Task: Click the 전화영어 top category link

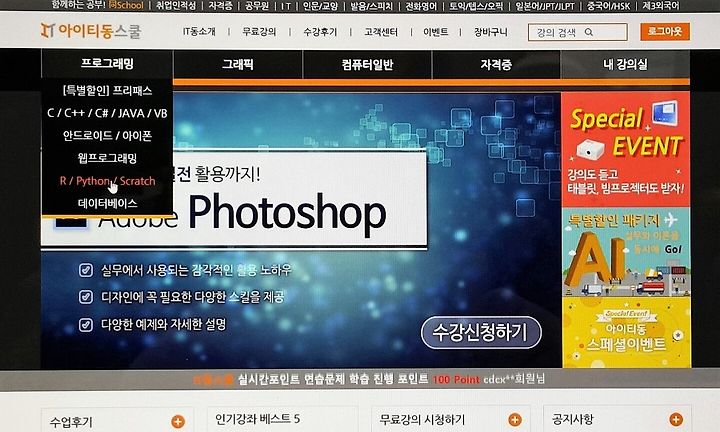Action: click(421, 6)
